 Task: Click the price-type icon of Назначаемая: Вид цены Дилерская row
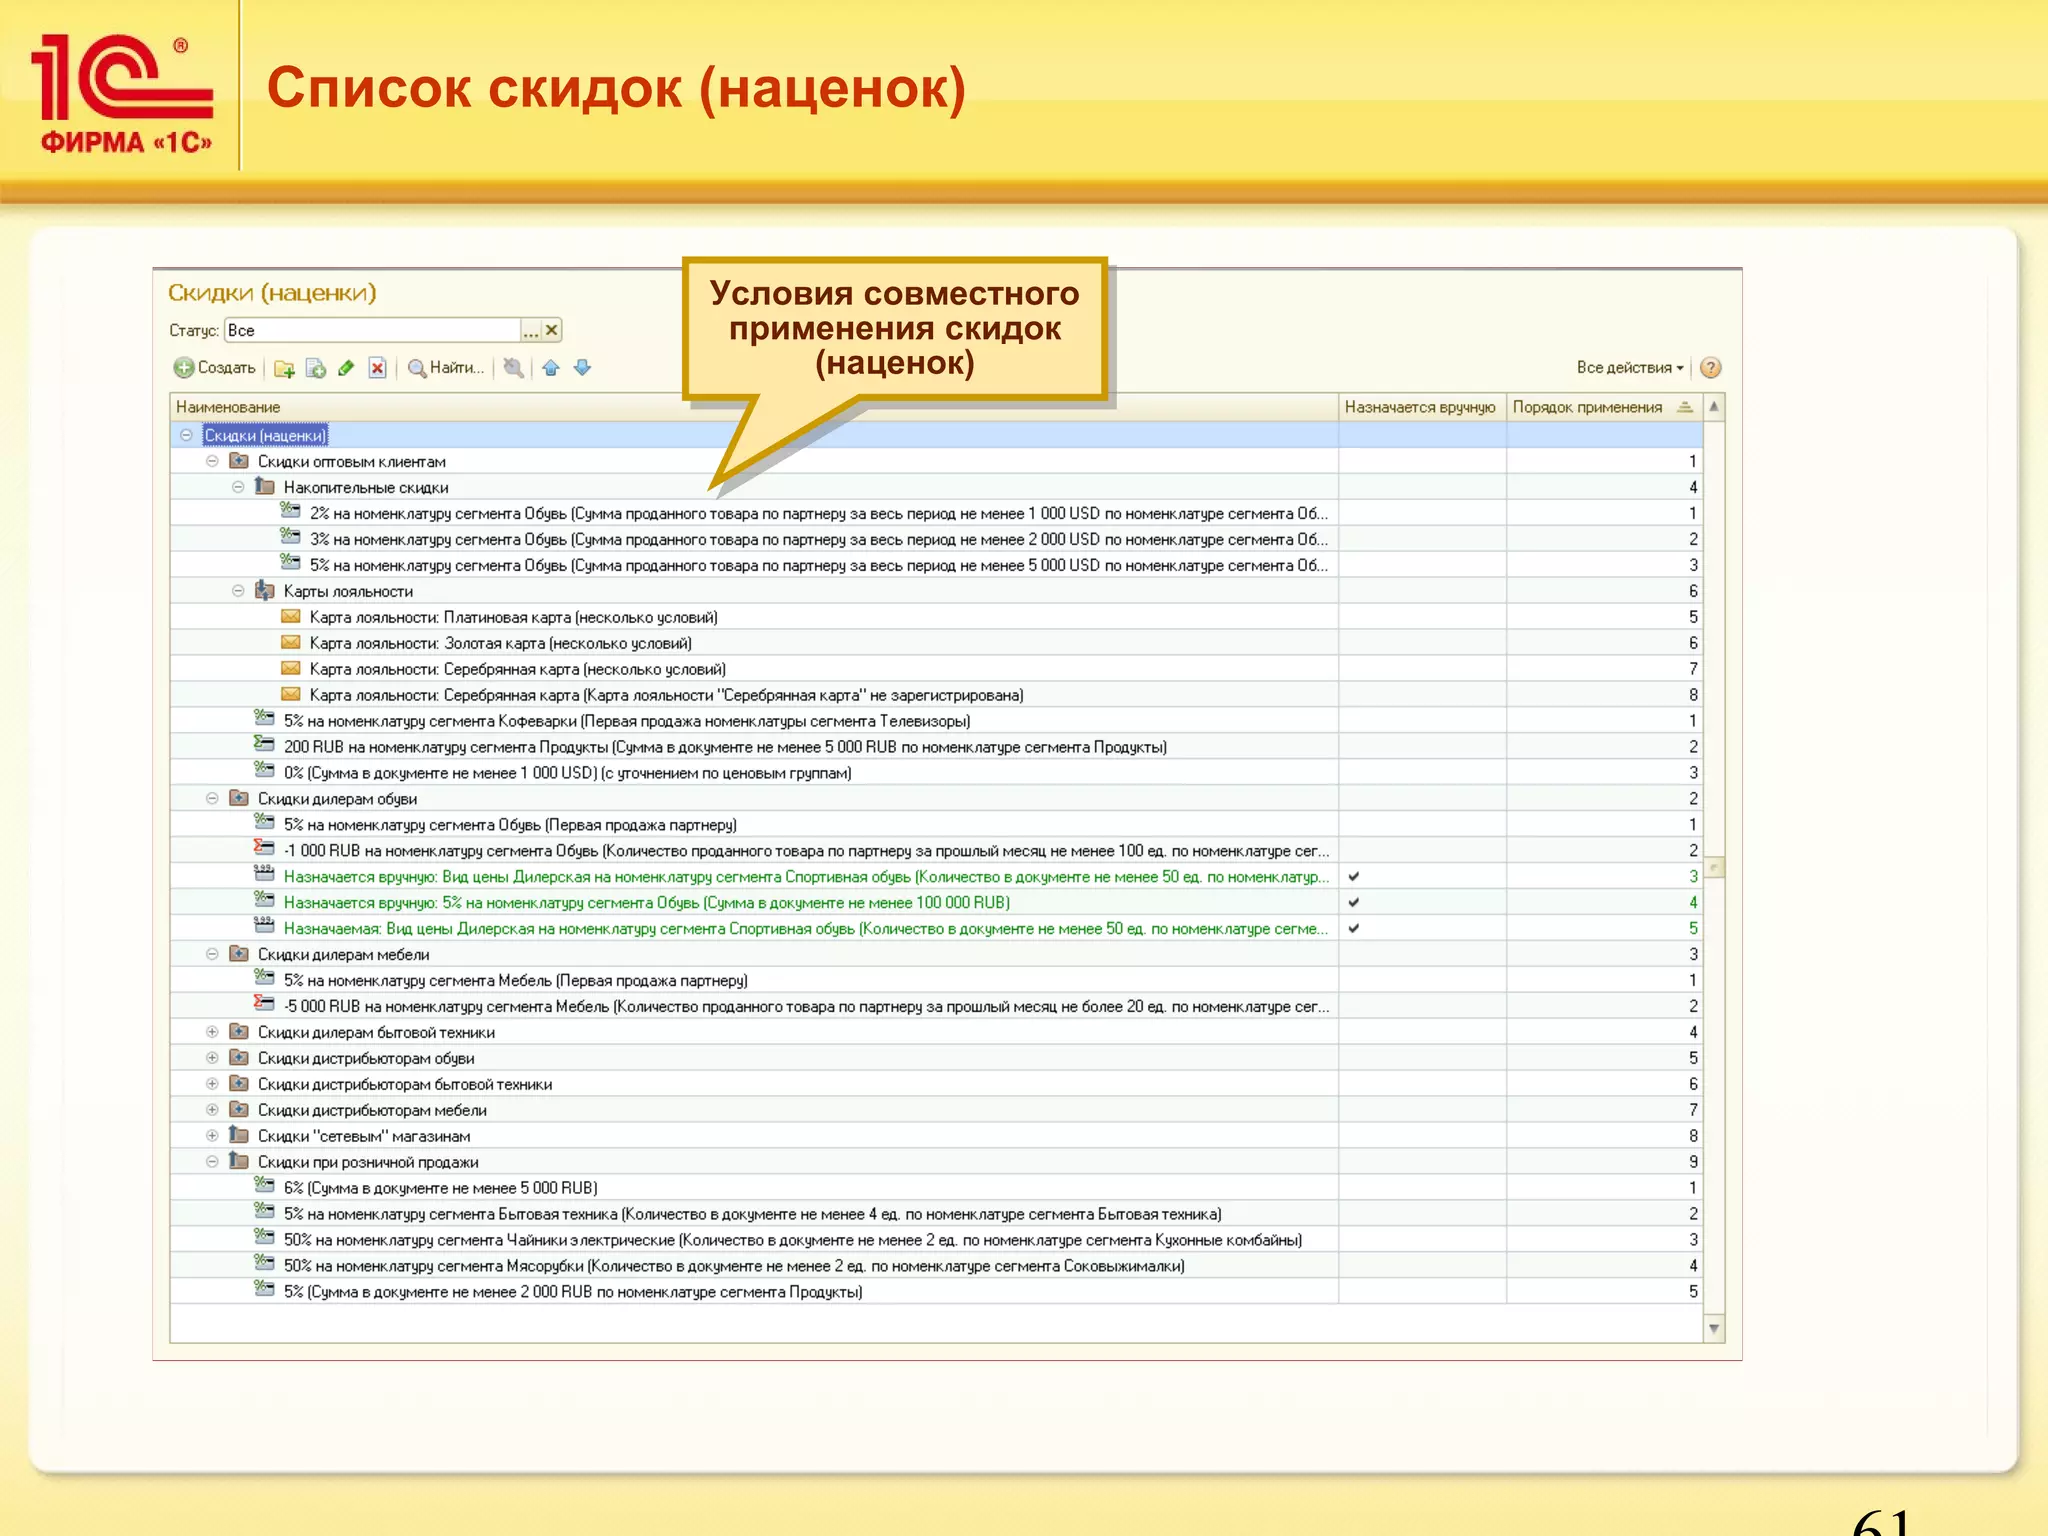click(264, 926)
